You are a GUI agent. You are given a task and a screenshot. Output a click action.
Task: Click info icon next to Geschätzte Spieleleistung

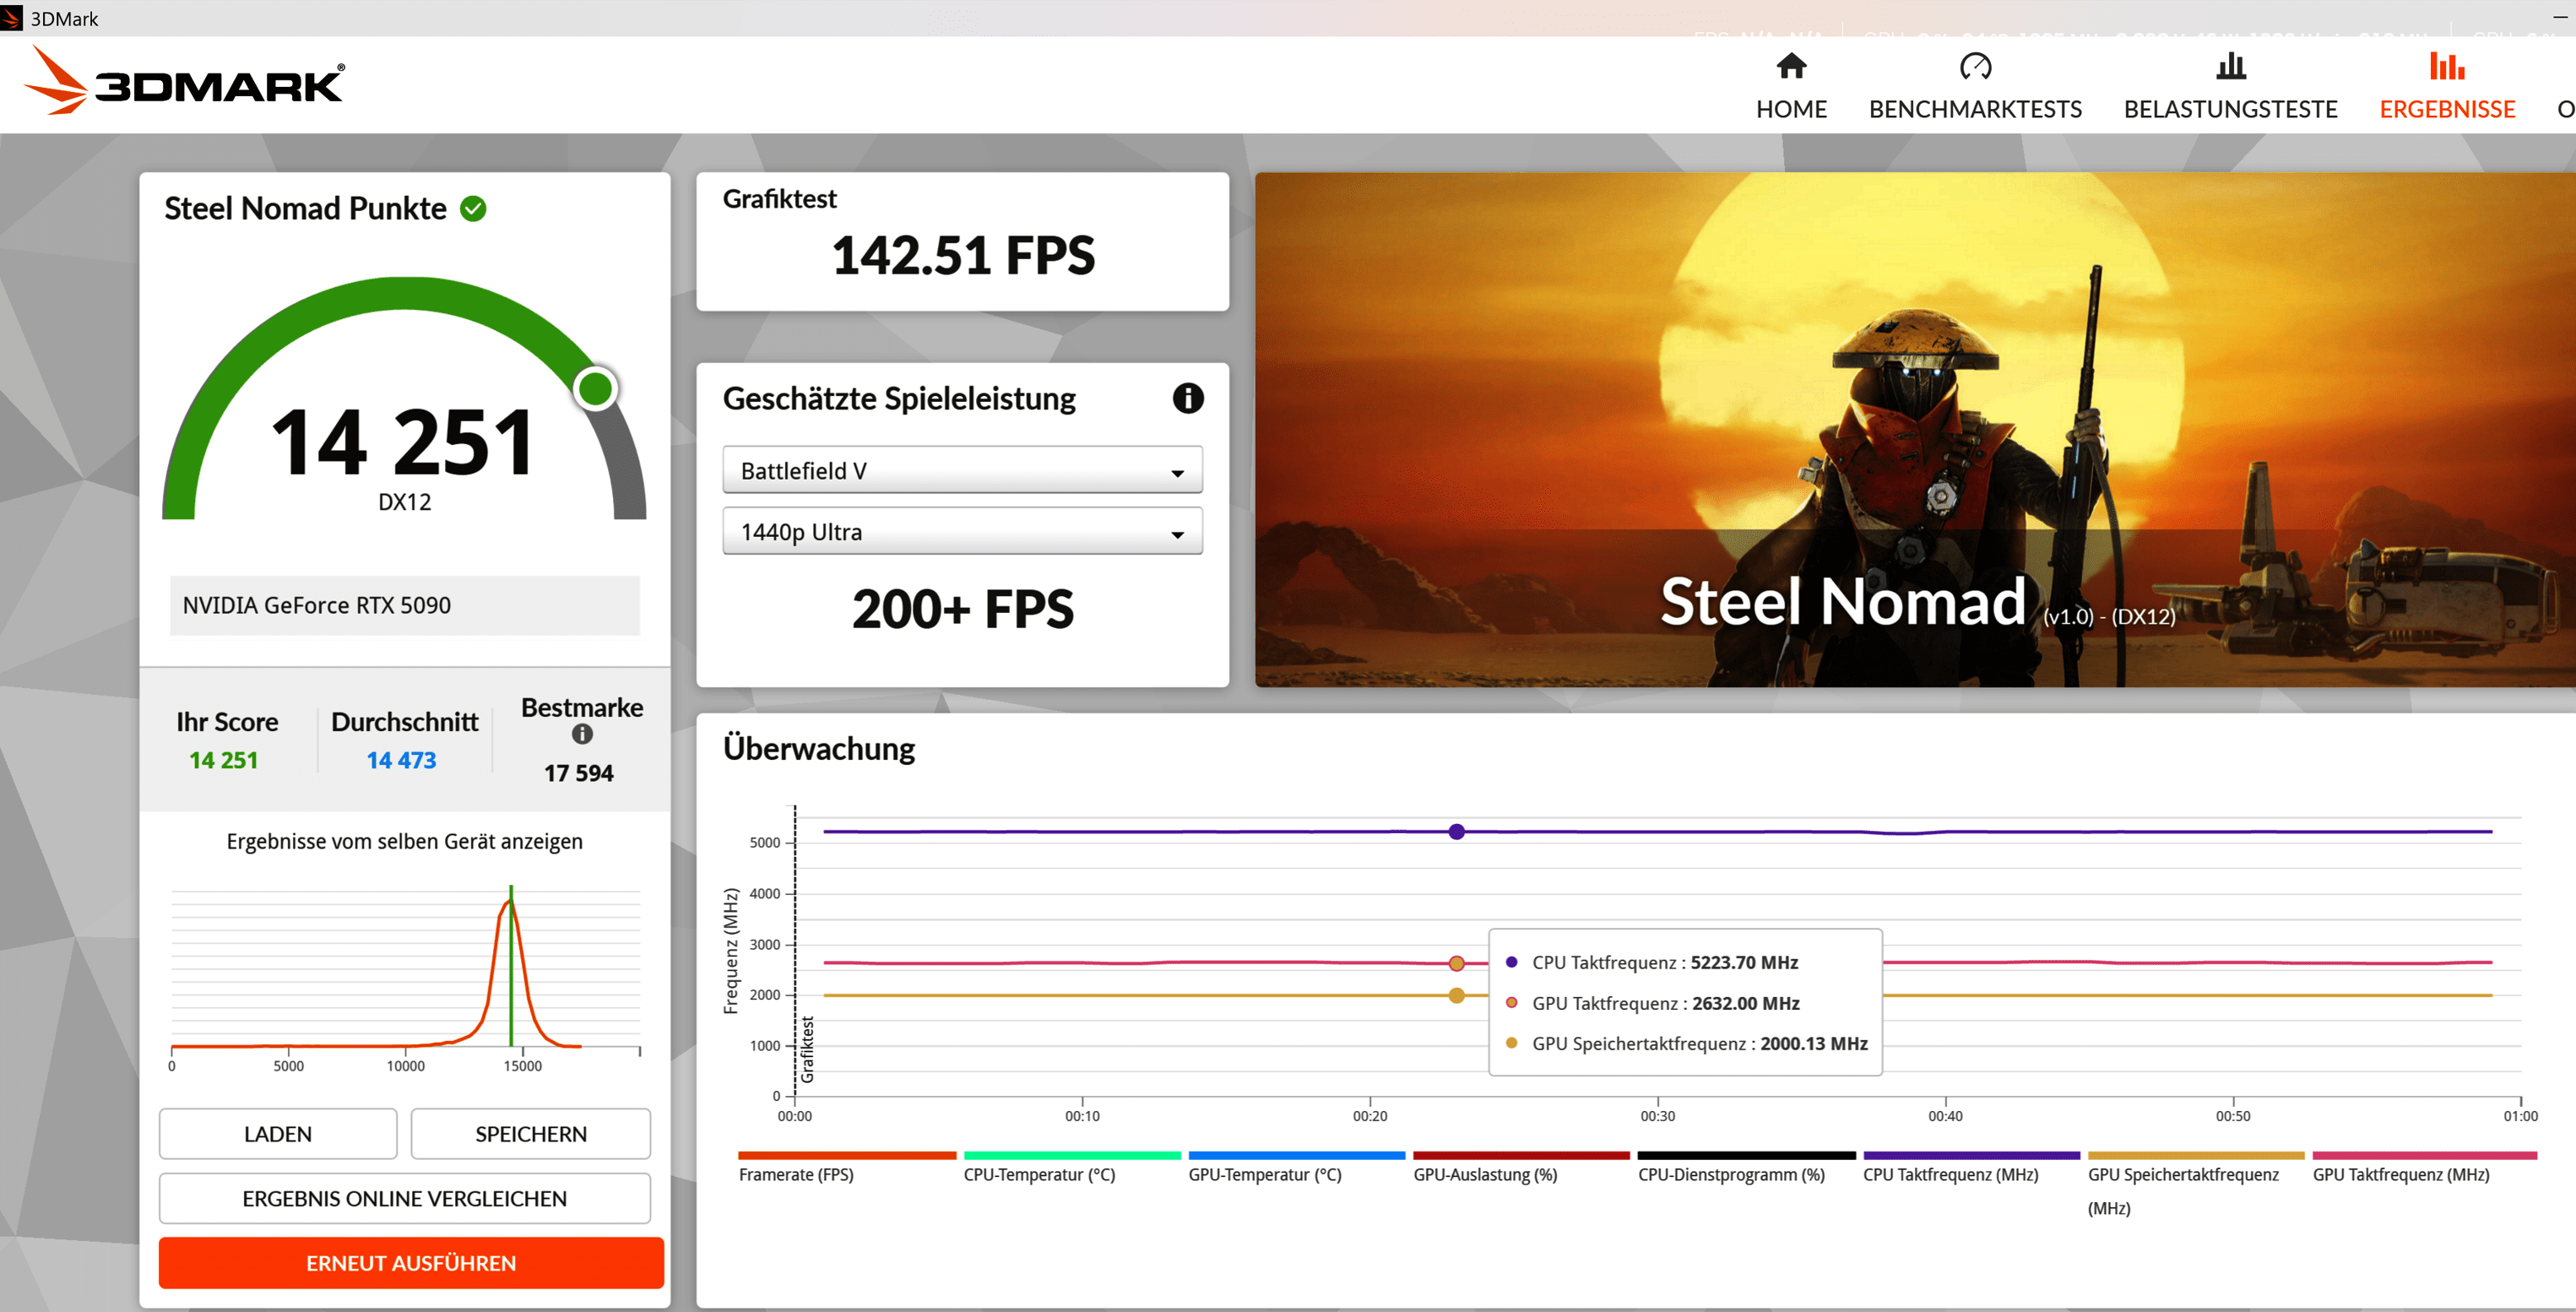pos(1187,398)
